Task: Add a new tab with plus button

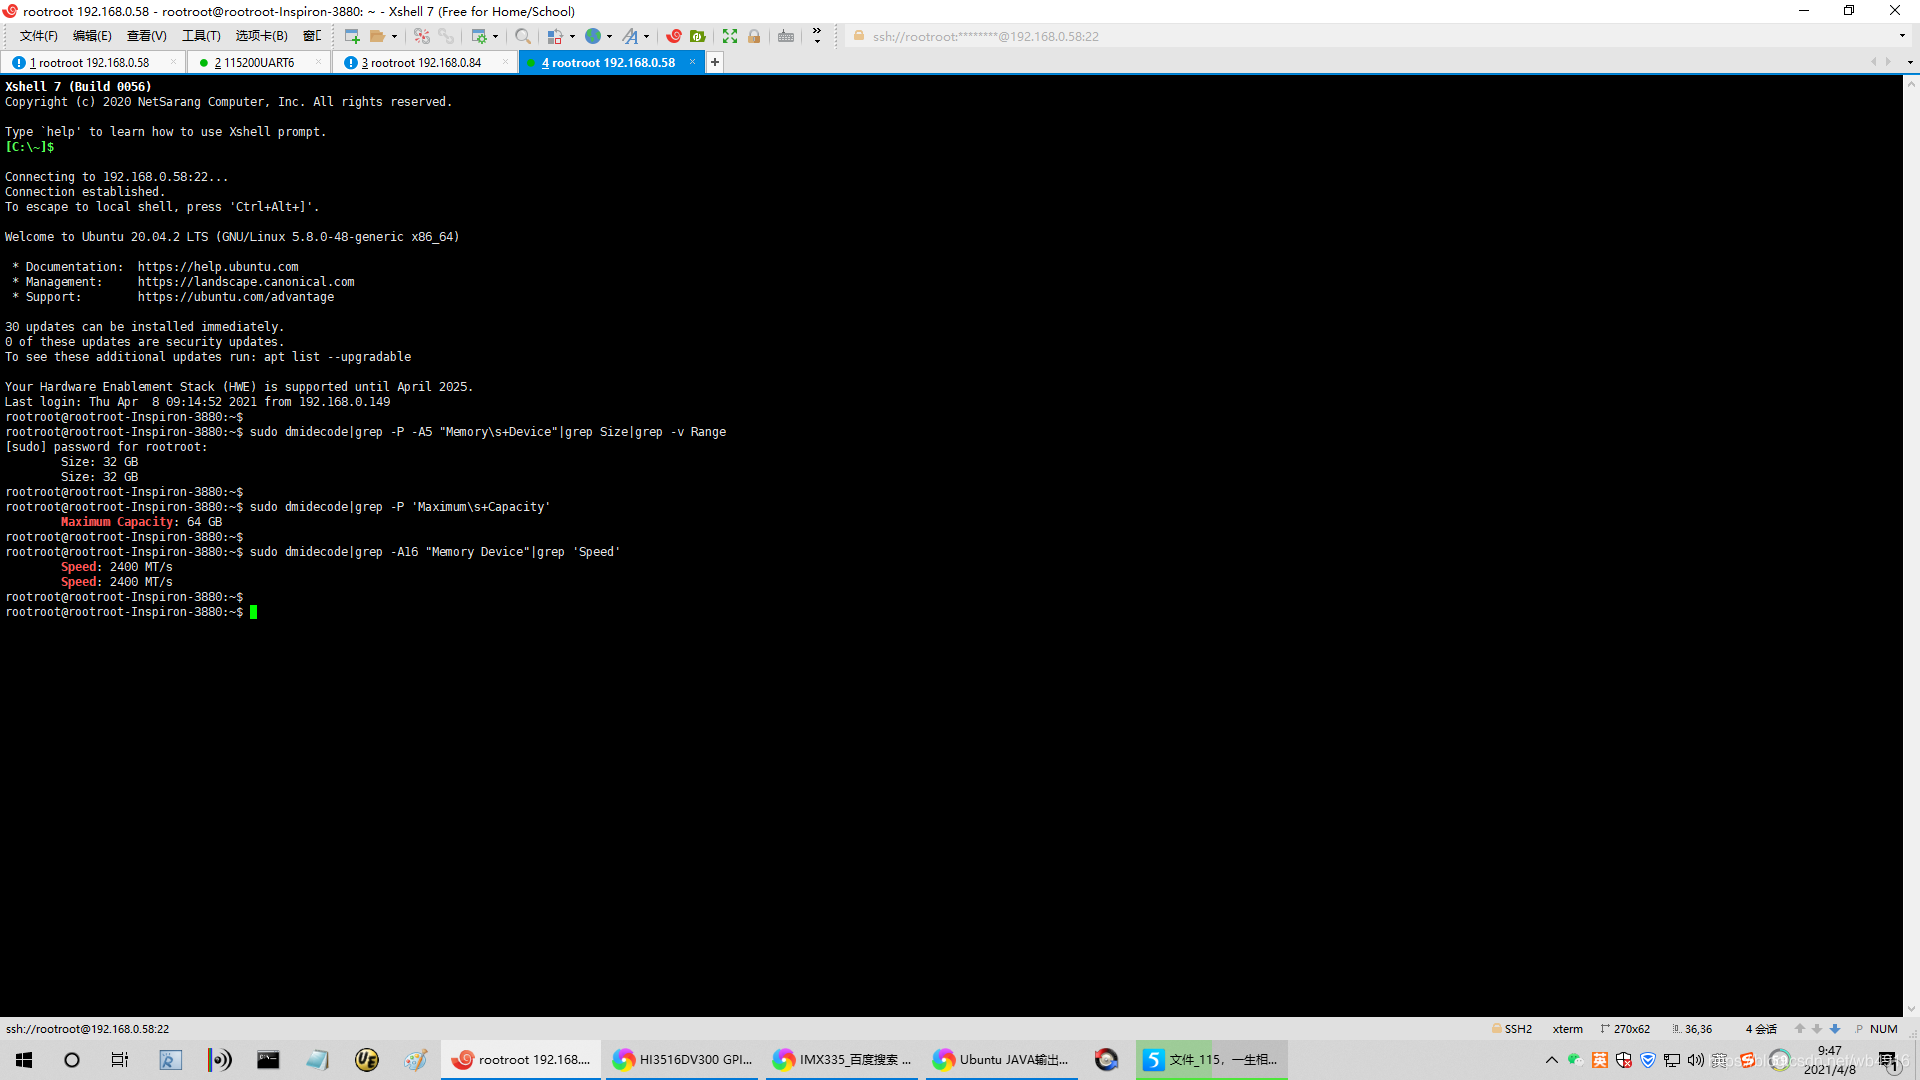Action: 715,62
